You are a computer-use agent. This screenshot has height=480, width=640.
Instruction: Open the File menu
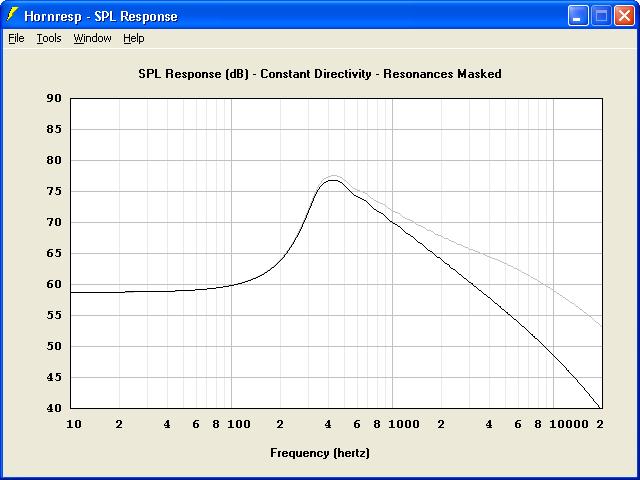click(x=16, y=38)
